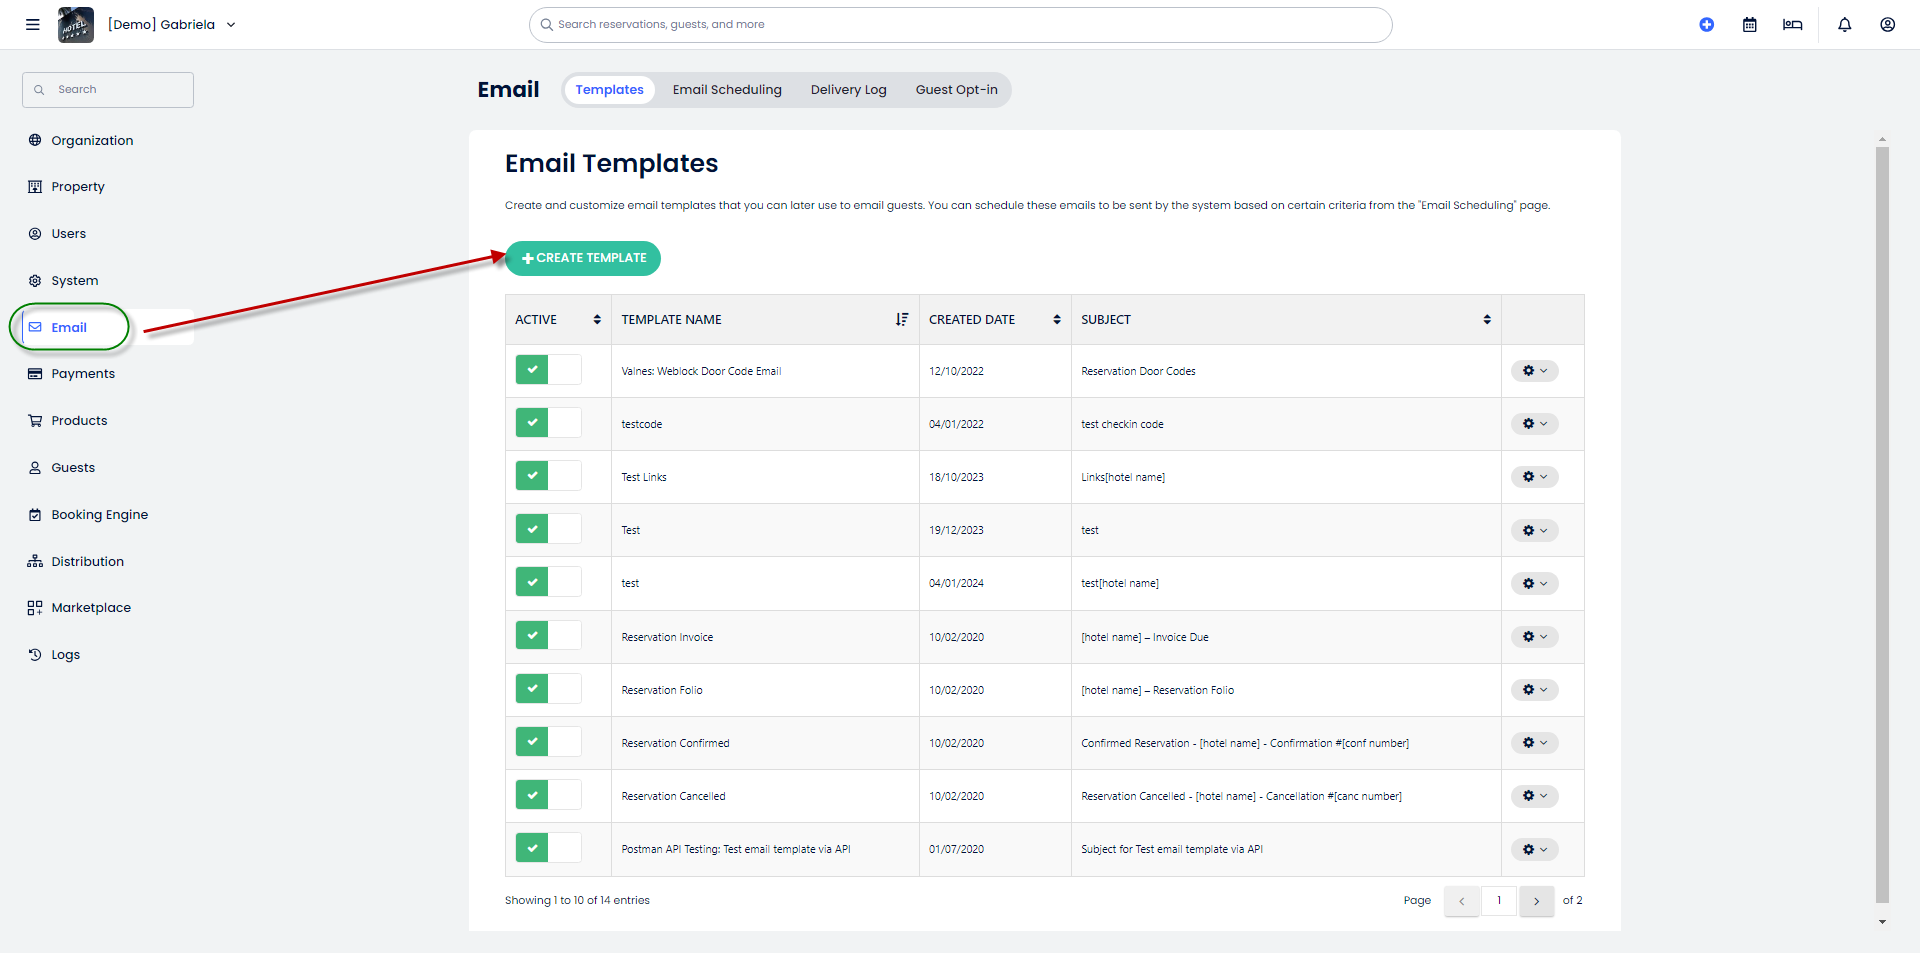Viewport: 1920px width, 953px height.
Task: Go to next page of templates
Action: 1536,901
